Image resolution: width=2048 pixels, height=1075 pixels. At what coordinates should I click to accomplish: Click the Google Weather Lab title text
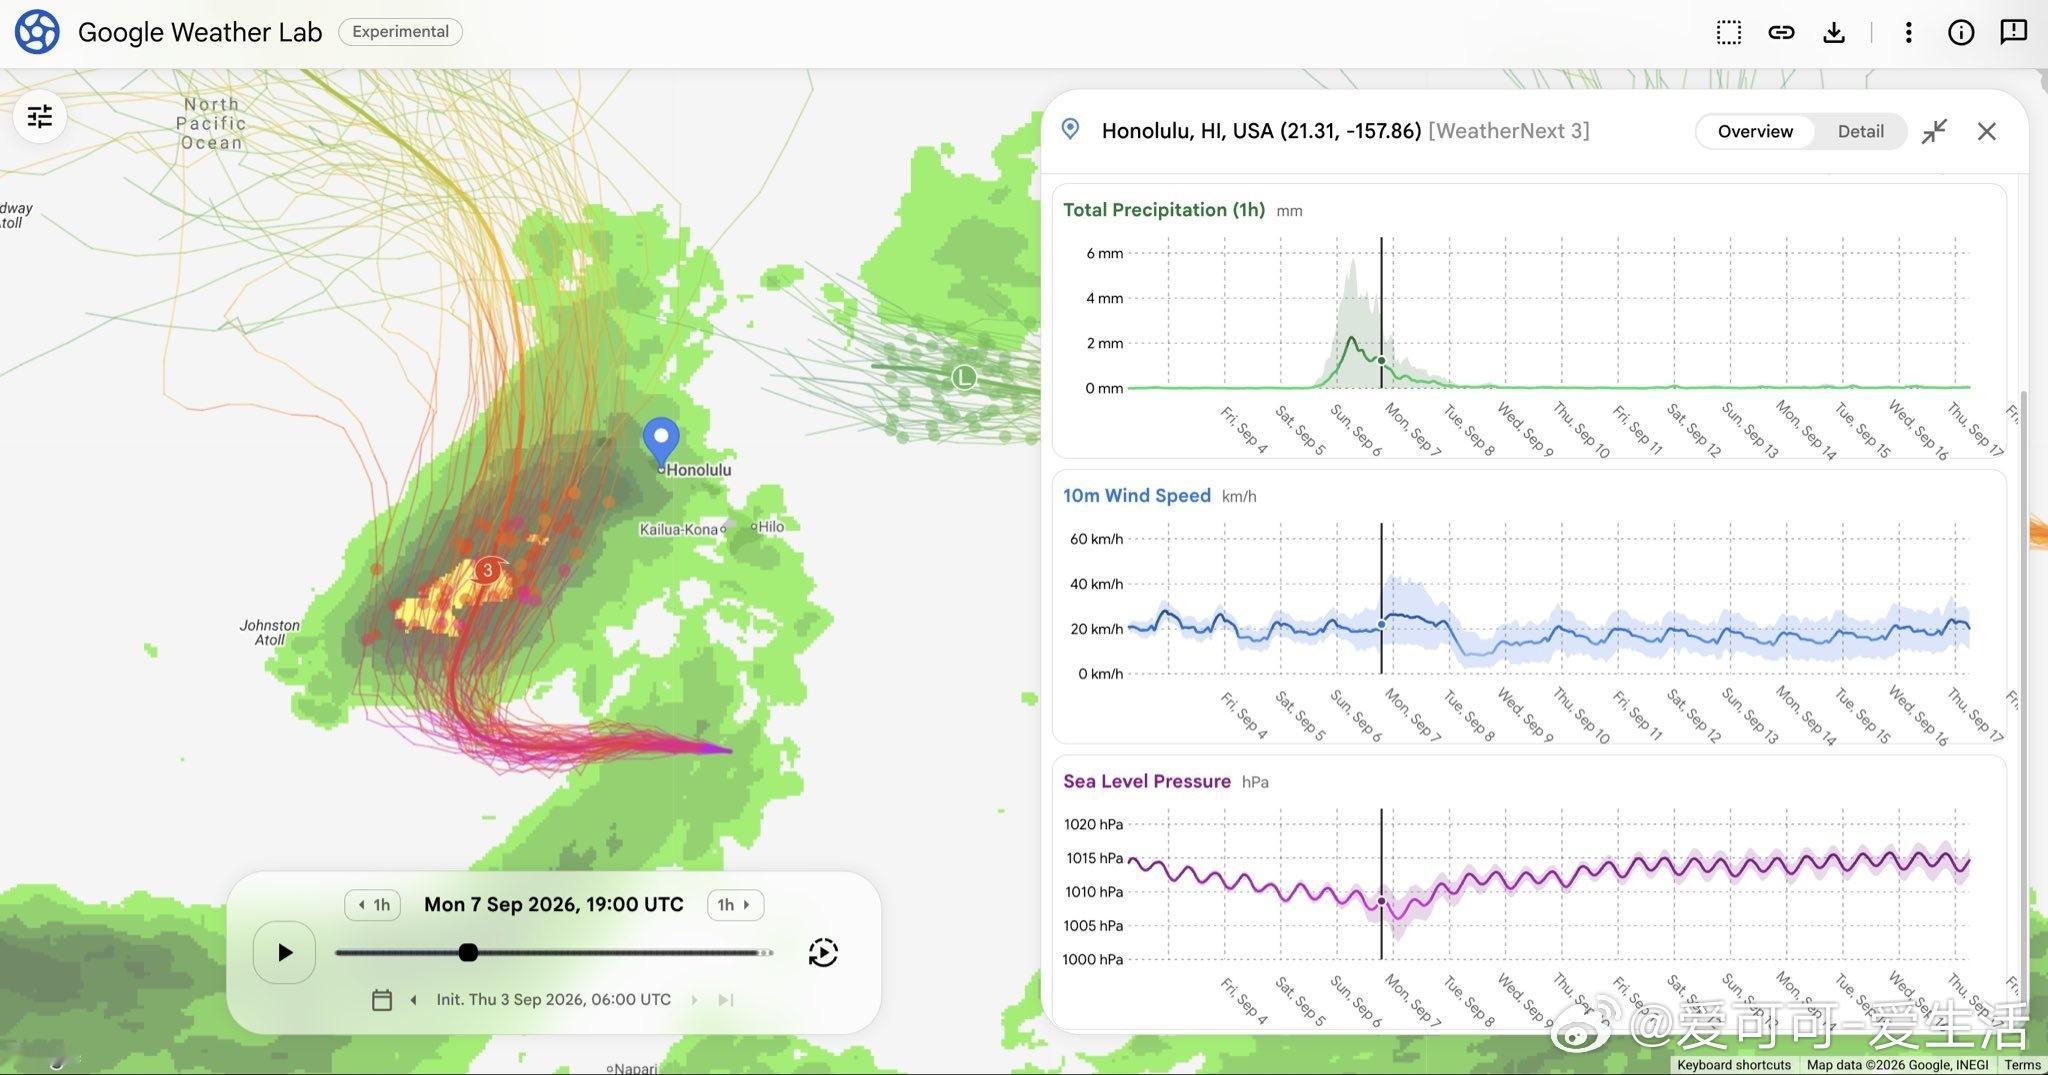(200, 32)
